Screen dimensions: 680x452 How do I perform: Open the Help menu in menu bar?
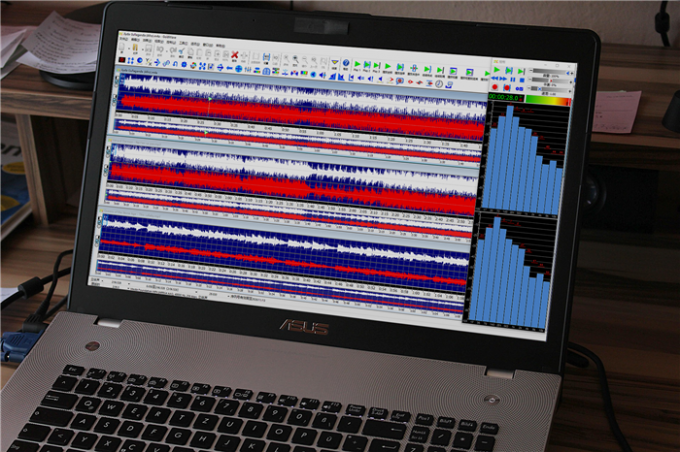221,45
